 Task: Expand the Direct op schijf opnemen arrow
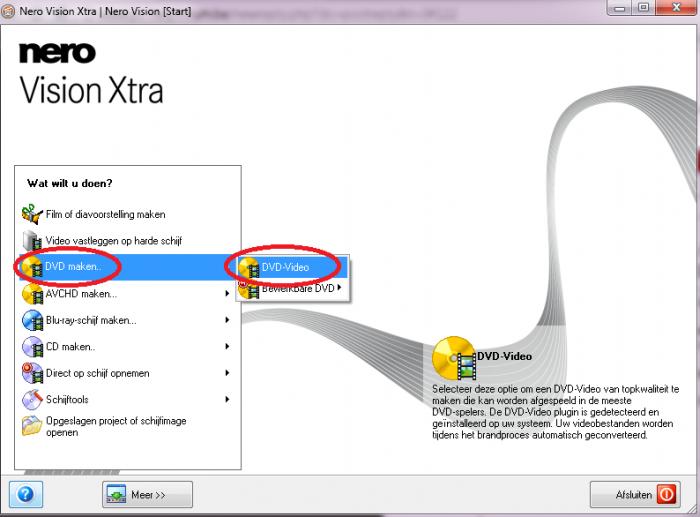227,372
